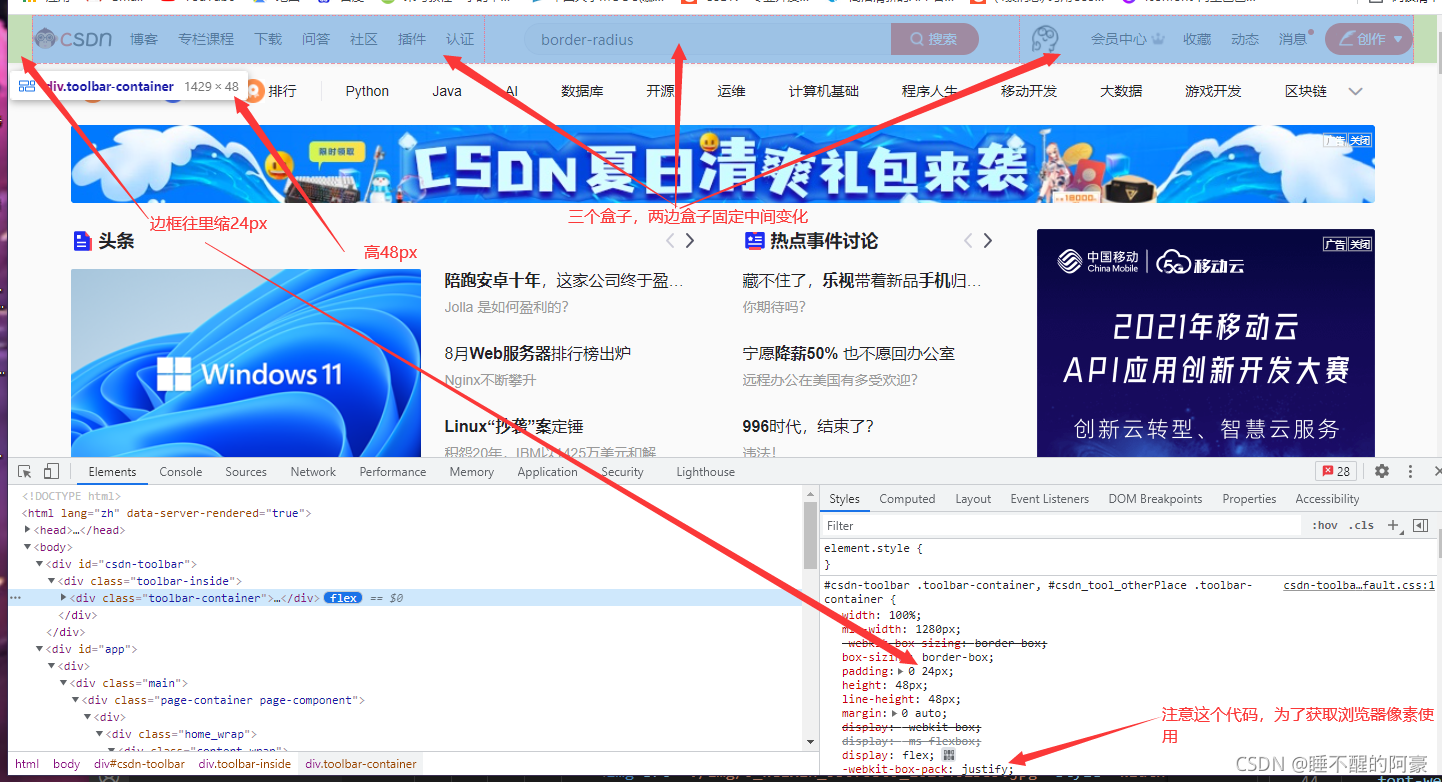Viewport: 1442px width, 782px height.
Task: Activate the inspect element picker icon
Action: [25, 472]
